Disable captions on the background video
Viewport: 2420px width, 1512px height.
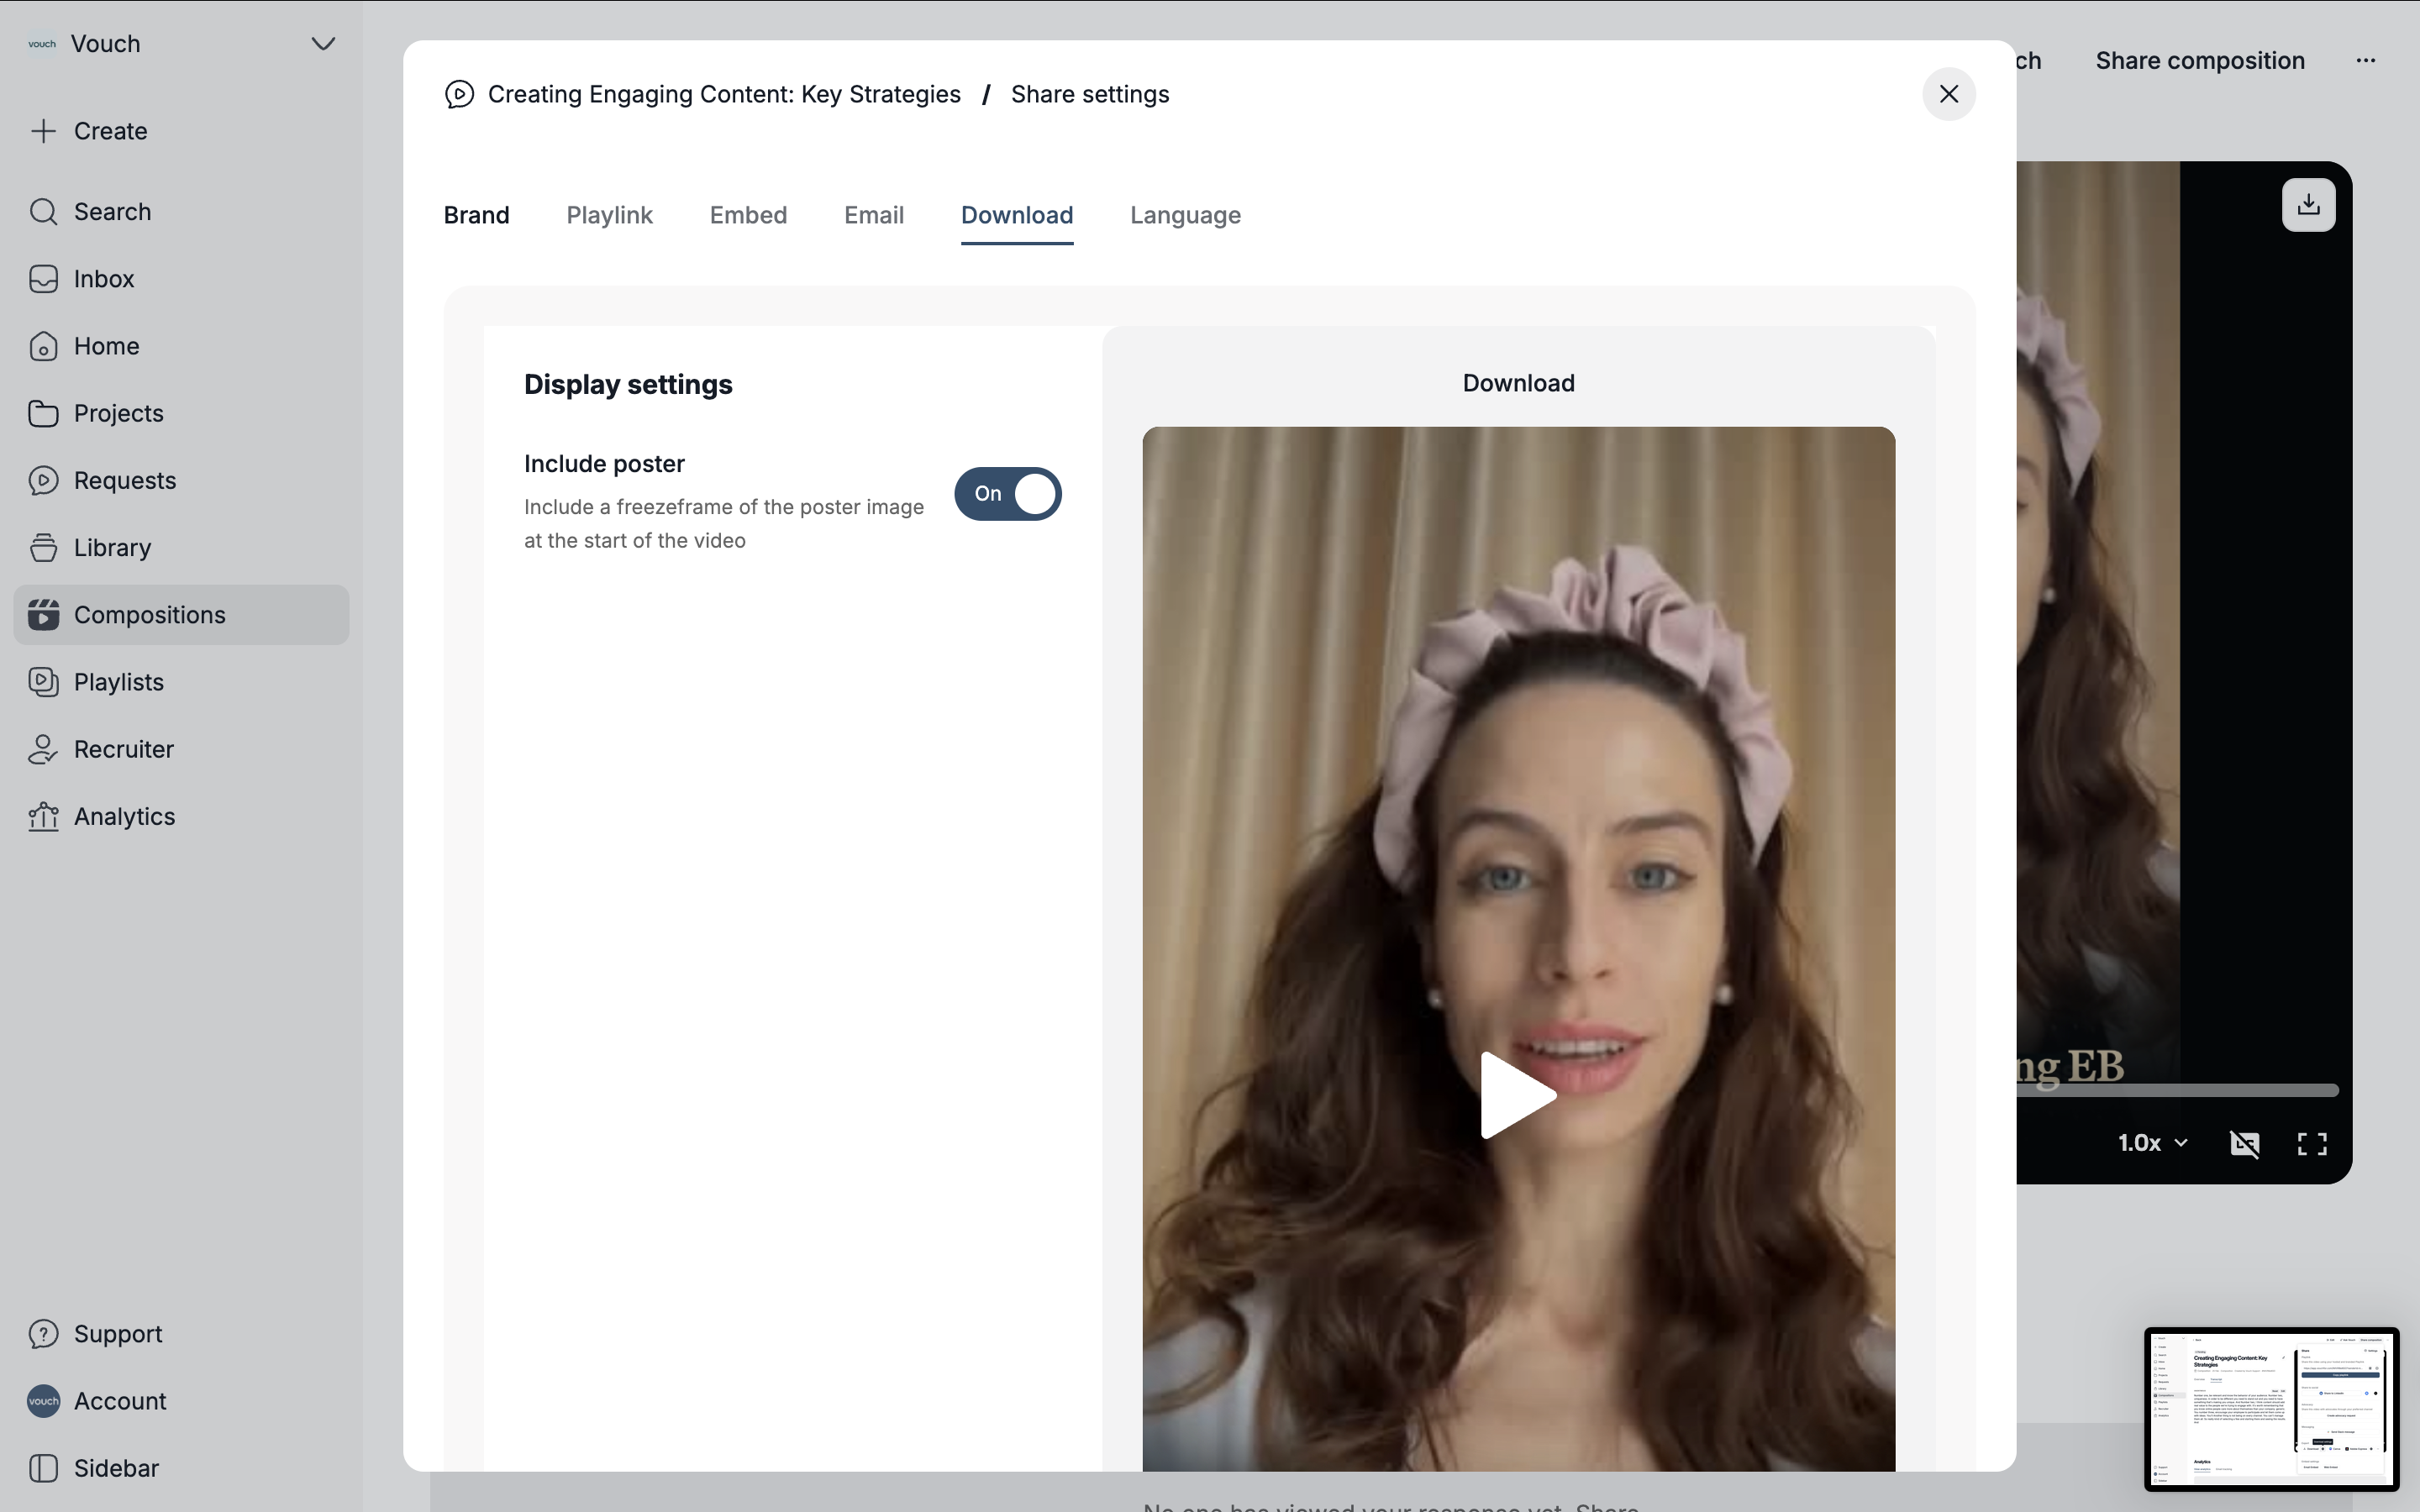(2244, 1143)
